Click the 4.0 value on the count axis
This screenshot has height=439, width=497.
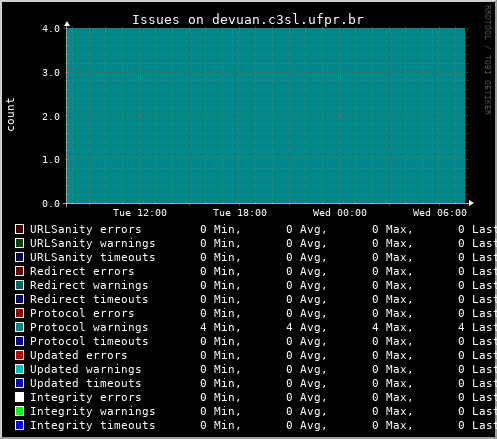coord(51,29)
